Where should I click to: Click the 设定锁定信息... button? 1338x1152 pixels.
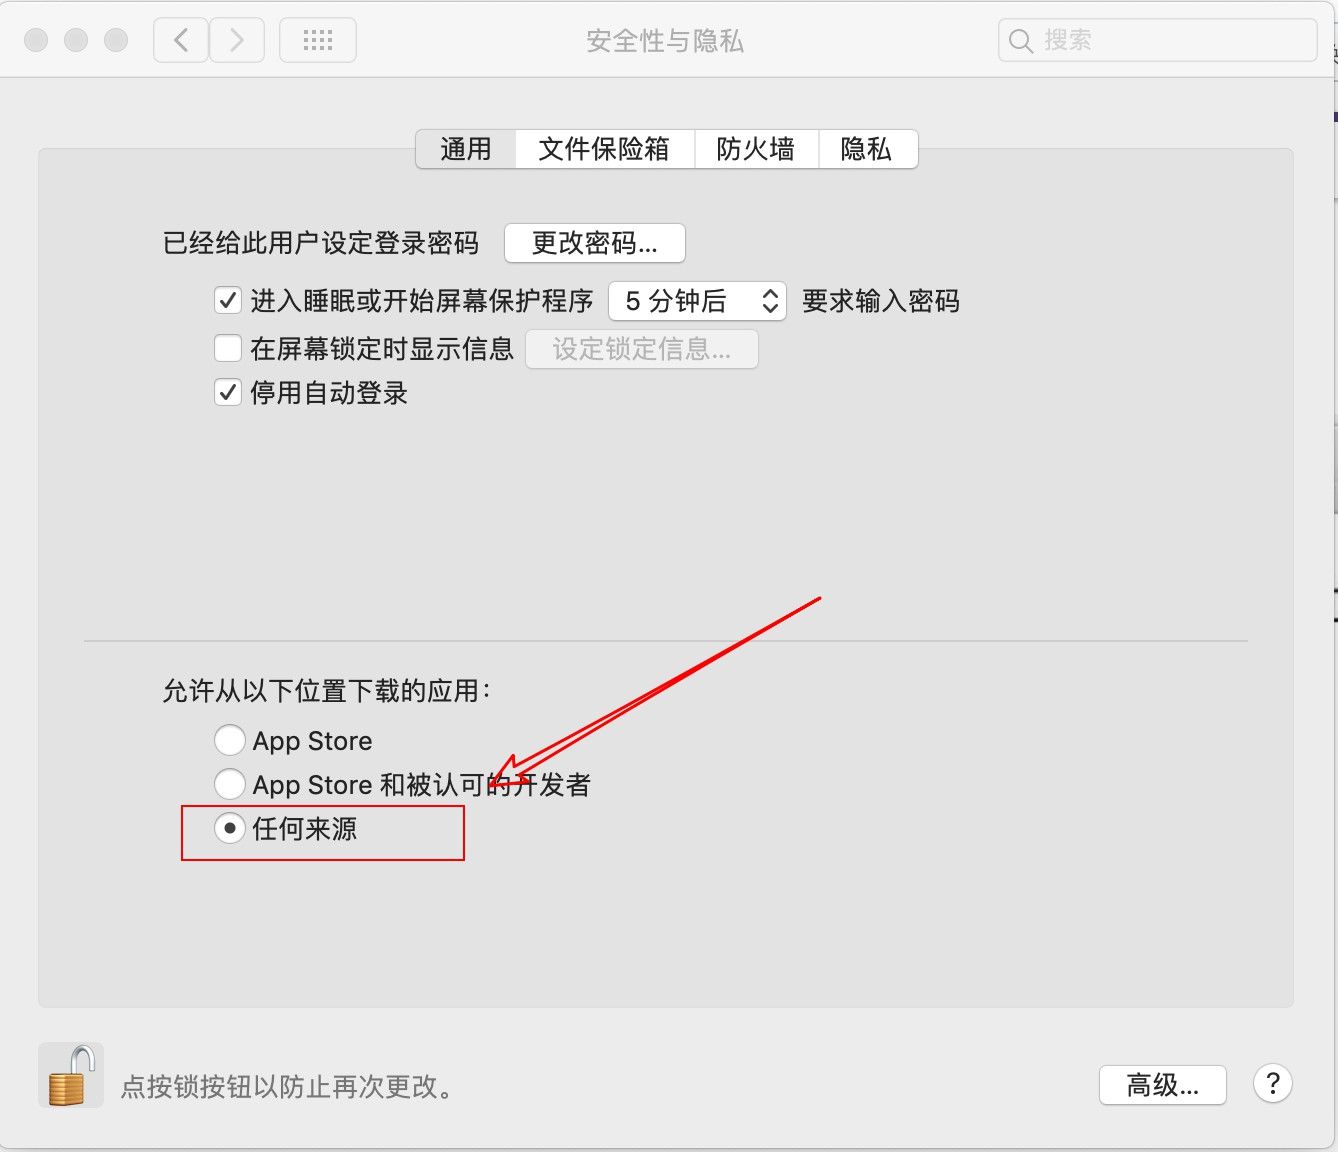(x=642, y=349)
